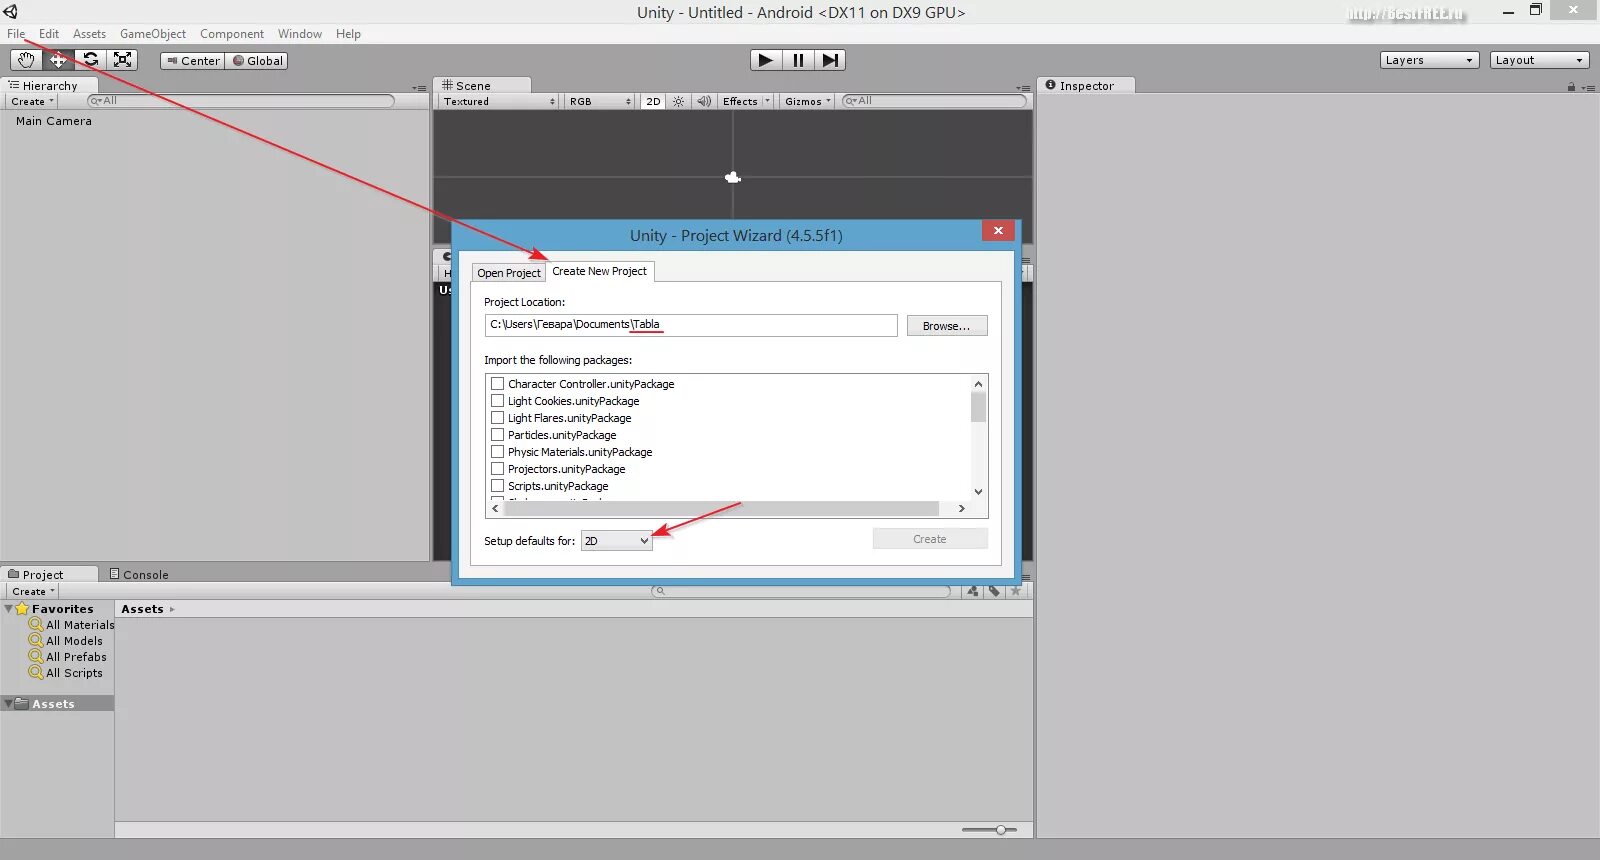Check Physic Materials.unityPackage
Viewport: 1600px width, 860px height.
(498, 452)
